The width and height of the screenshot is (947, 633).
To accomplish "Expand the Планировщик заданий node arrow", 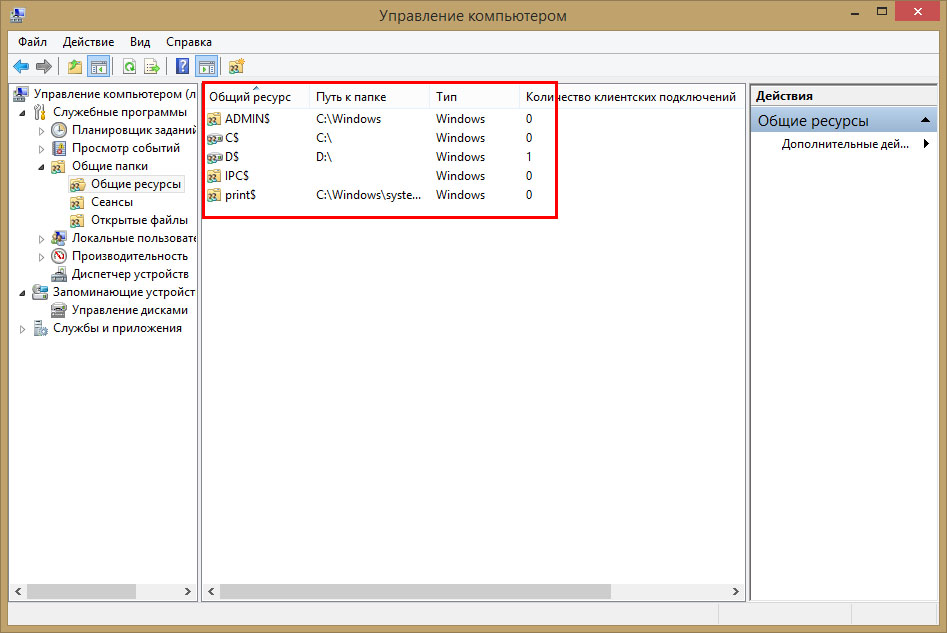I will [x=41, y=131].
